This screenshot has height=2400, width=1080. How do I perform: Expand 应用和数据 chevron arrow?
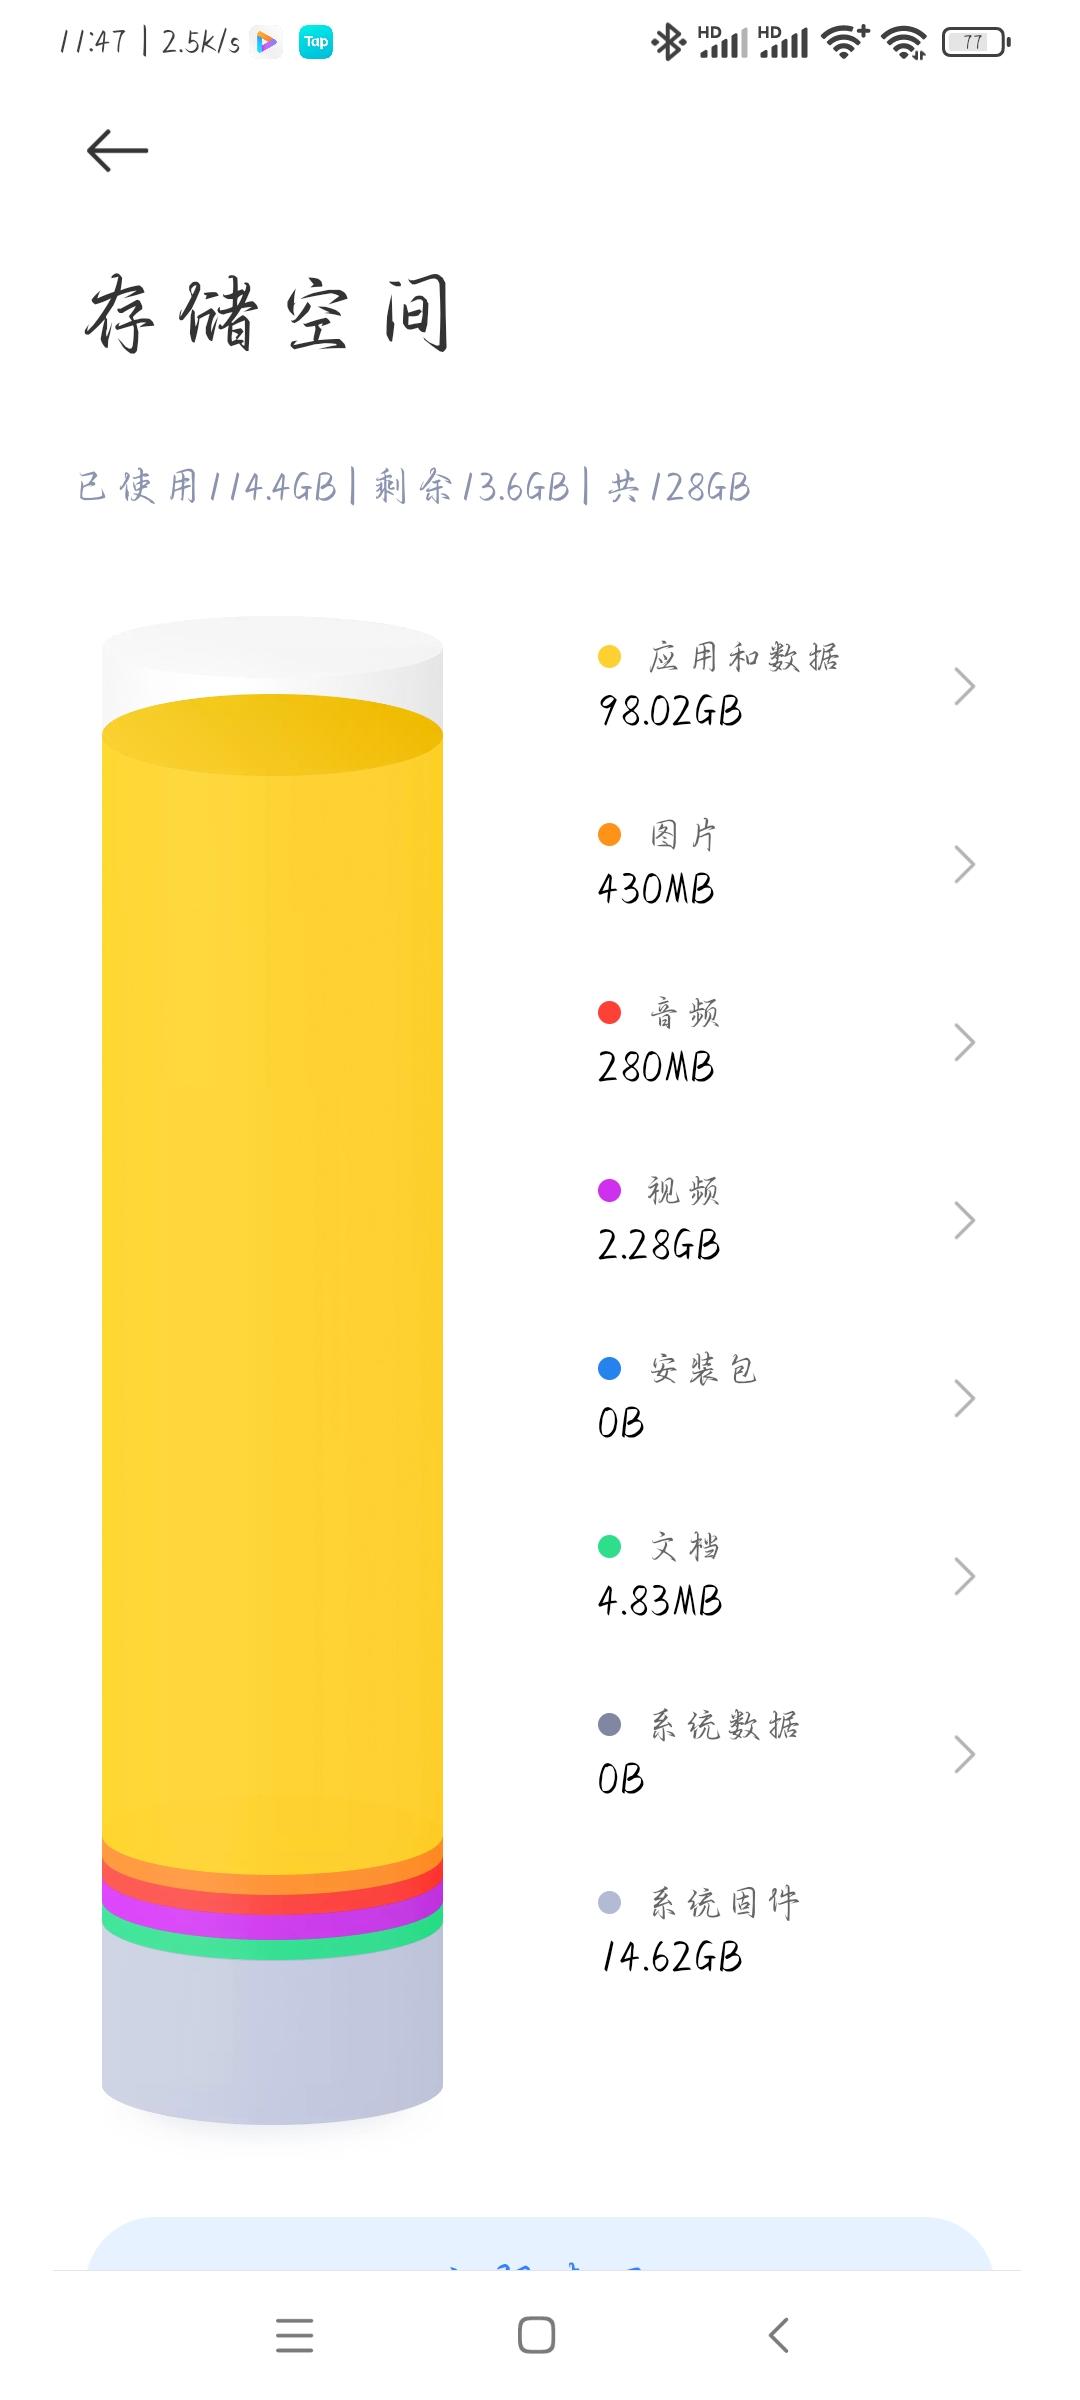964,686
